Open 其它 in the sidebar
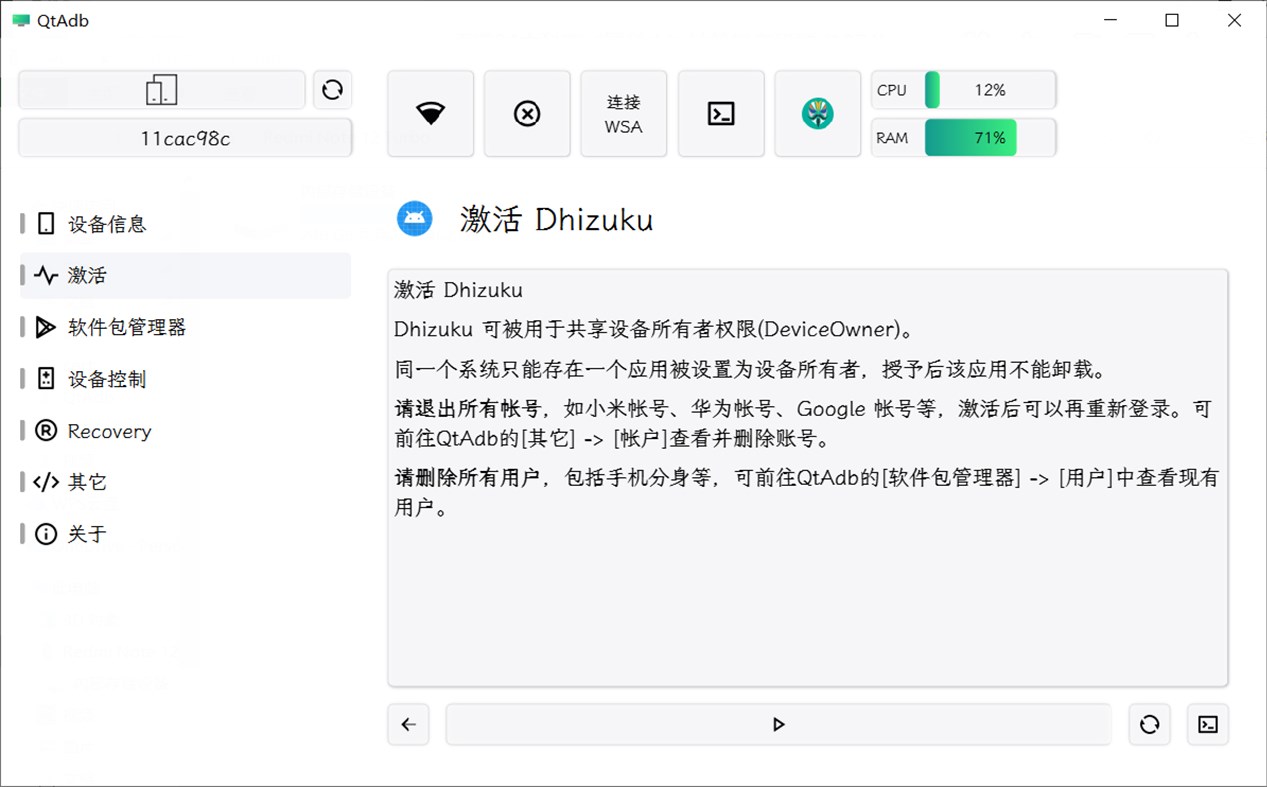 (x=185, y=482)
